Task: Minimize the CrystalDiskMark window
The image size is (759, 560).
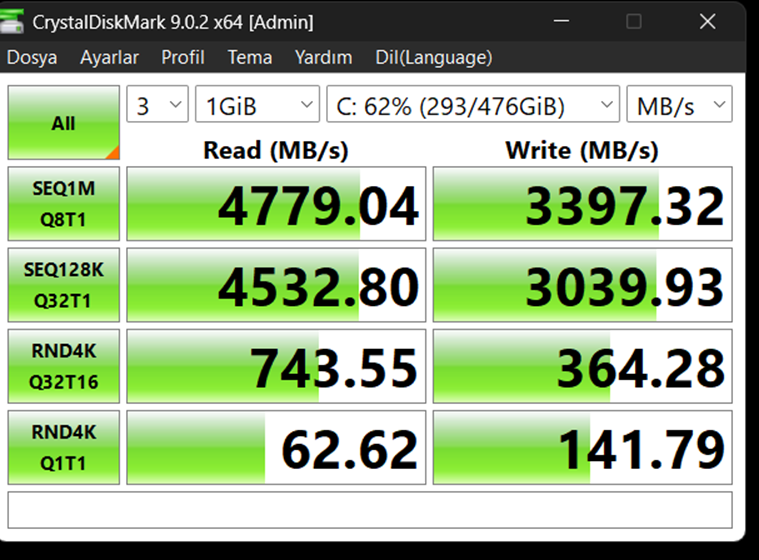Action: click(x=561, y=21)
